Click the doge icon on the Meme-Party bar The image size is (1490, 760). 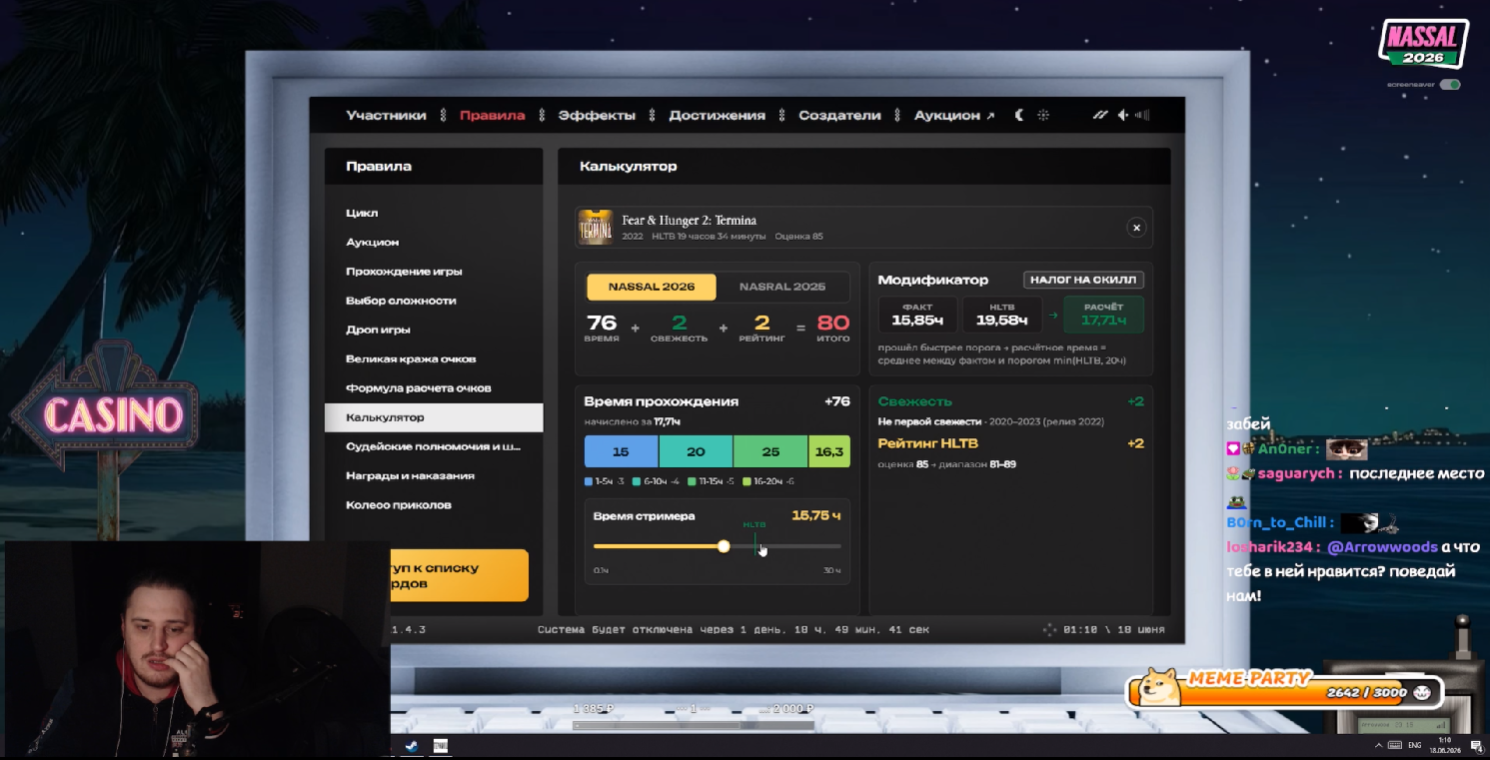[1160, 686]
